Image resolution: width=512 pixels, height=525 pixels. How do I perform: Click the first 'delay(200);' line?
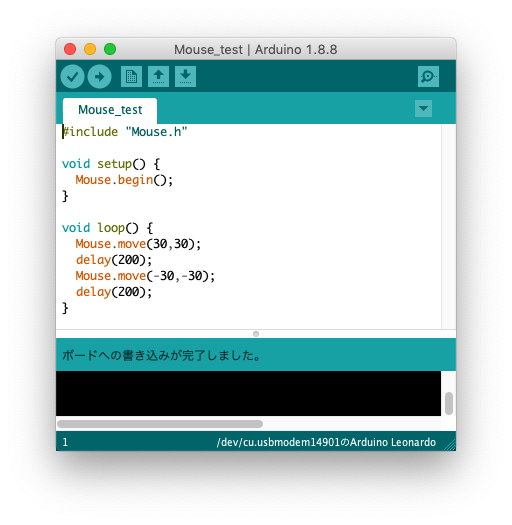coord(114,260)
